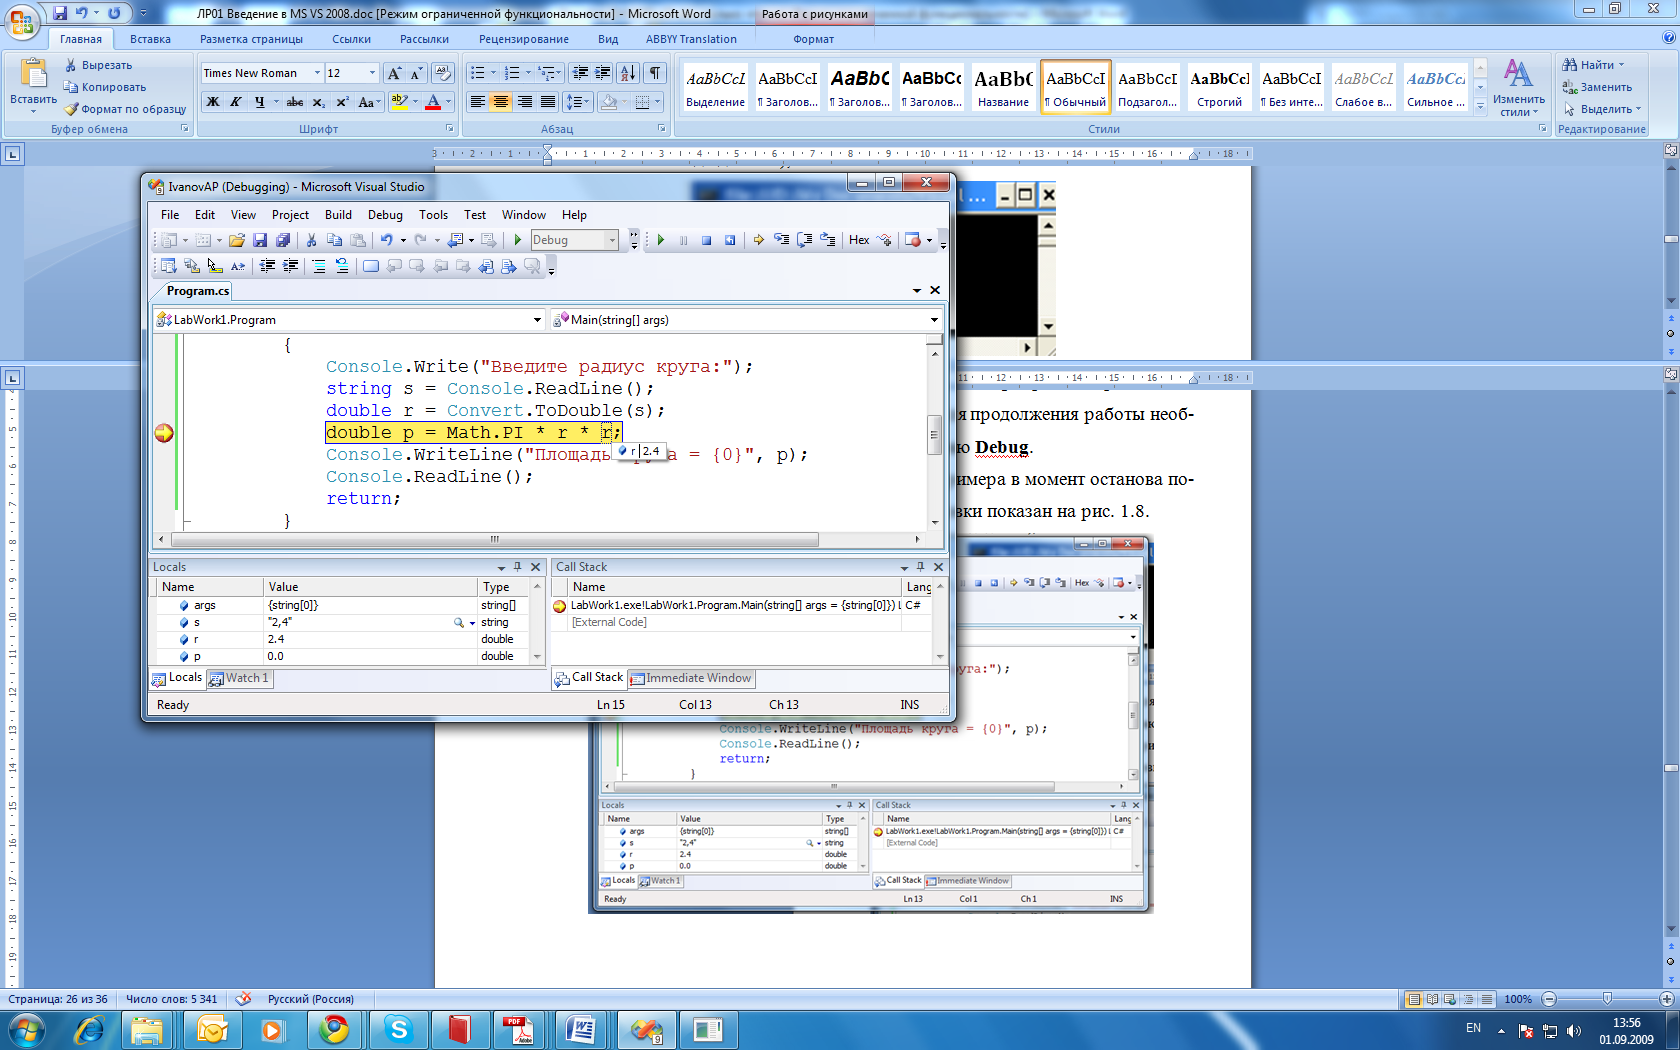The width and height of the screenshot is (1680, 1050).
Task: Toggle Italic (К) formatting in Word
Action: [236, 102]
